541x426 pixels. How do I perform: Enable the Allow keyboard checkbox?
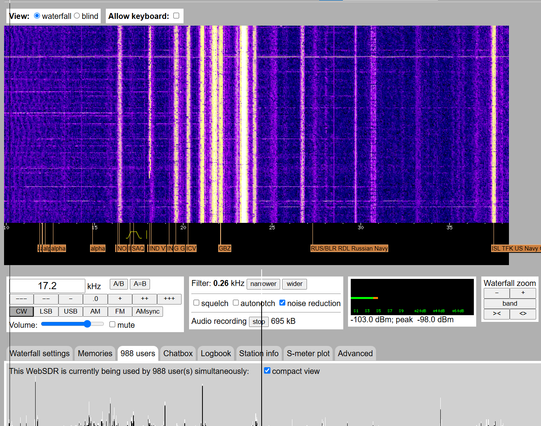(x=176, y=16)
